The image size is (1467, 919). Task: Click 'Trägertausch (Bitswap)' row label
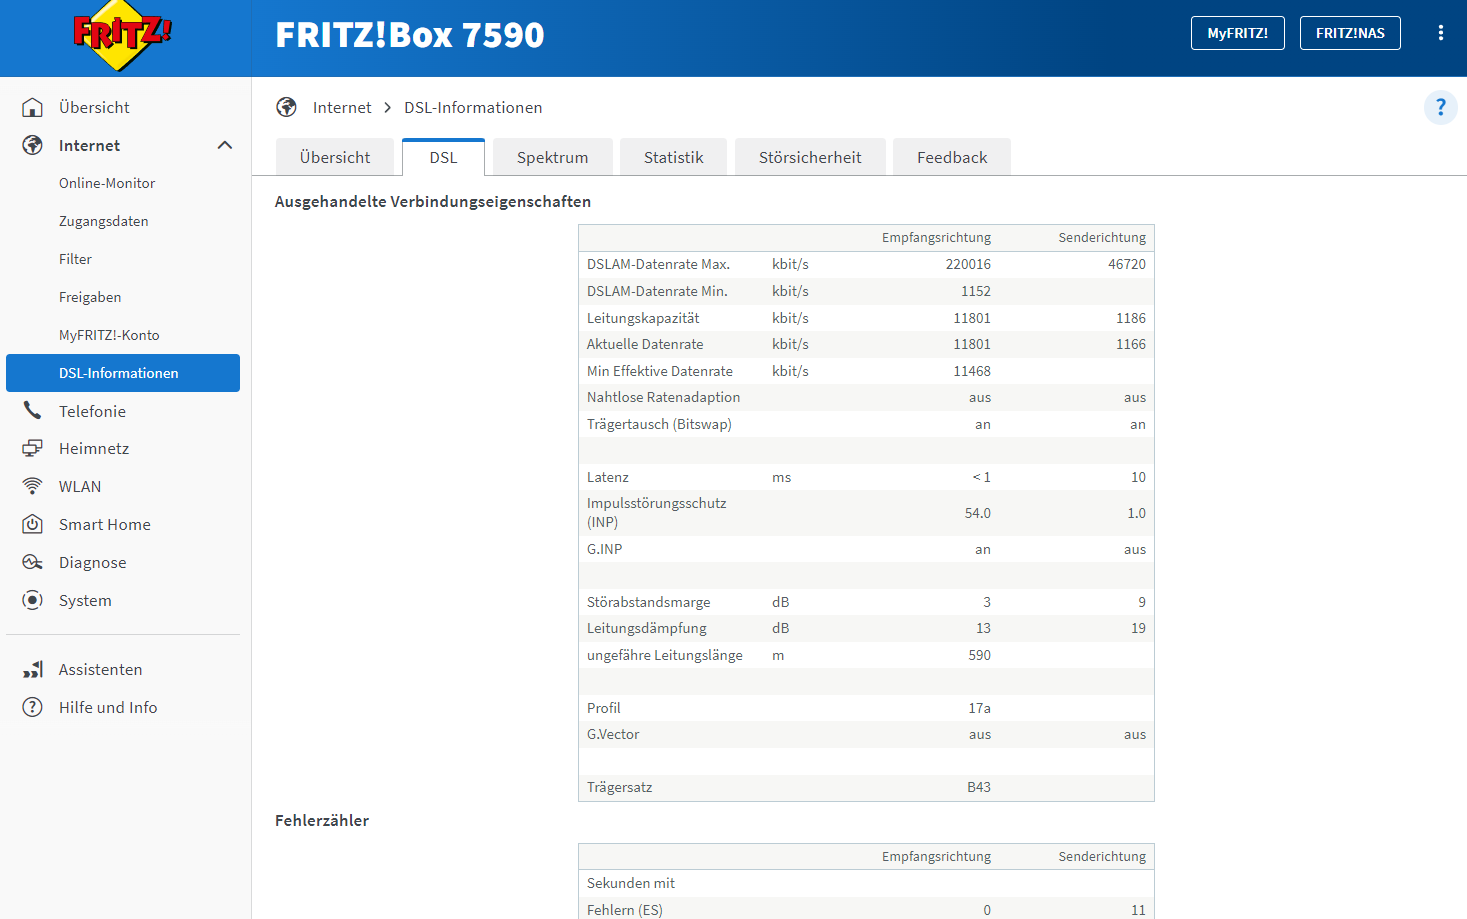coord(659,424)
